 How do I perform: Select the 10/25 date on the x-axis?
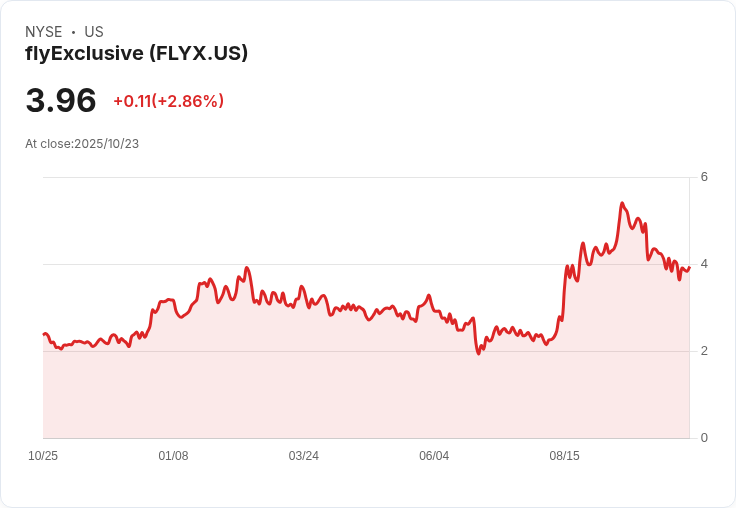pyautogui.click(x=43, y=456)
